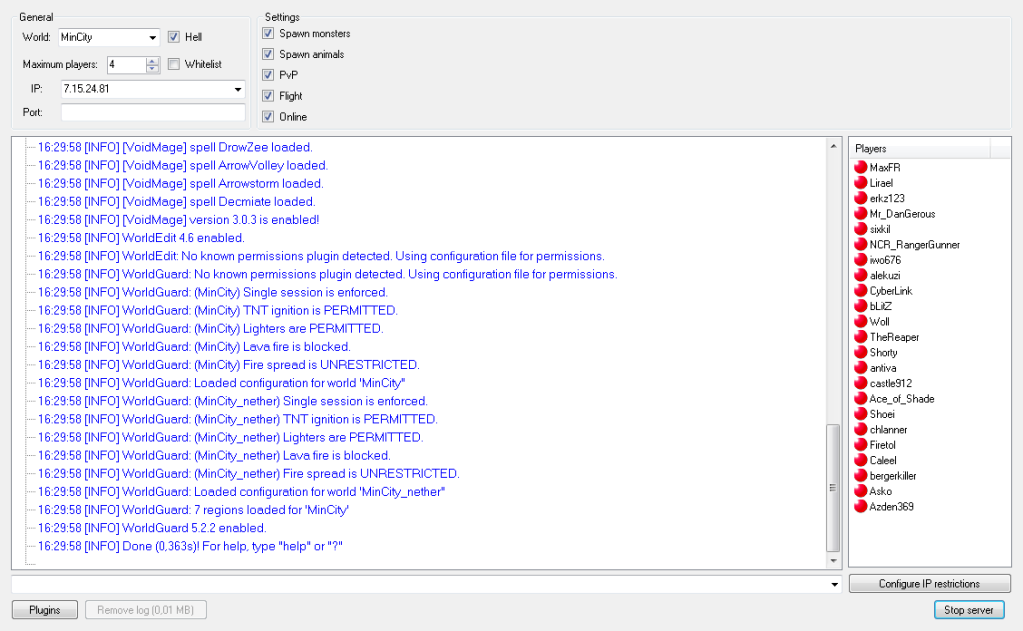Viewport: 1023px width, 631px height.
Task: Decrease Maximum players with down arrow
Action: click(x=152, y=69)
